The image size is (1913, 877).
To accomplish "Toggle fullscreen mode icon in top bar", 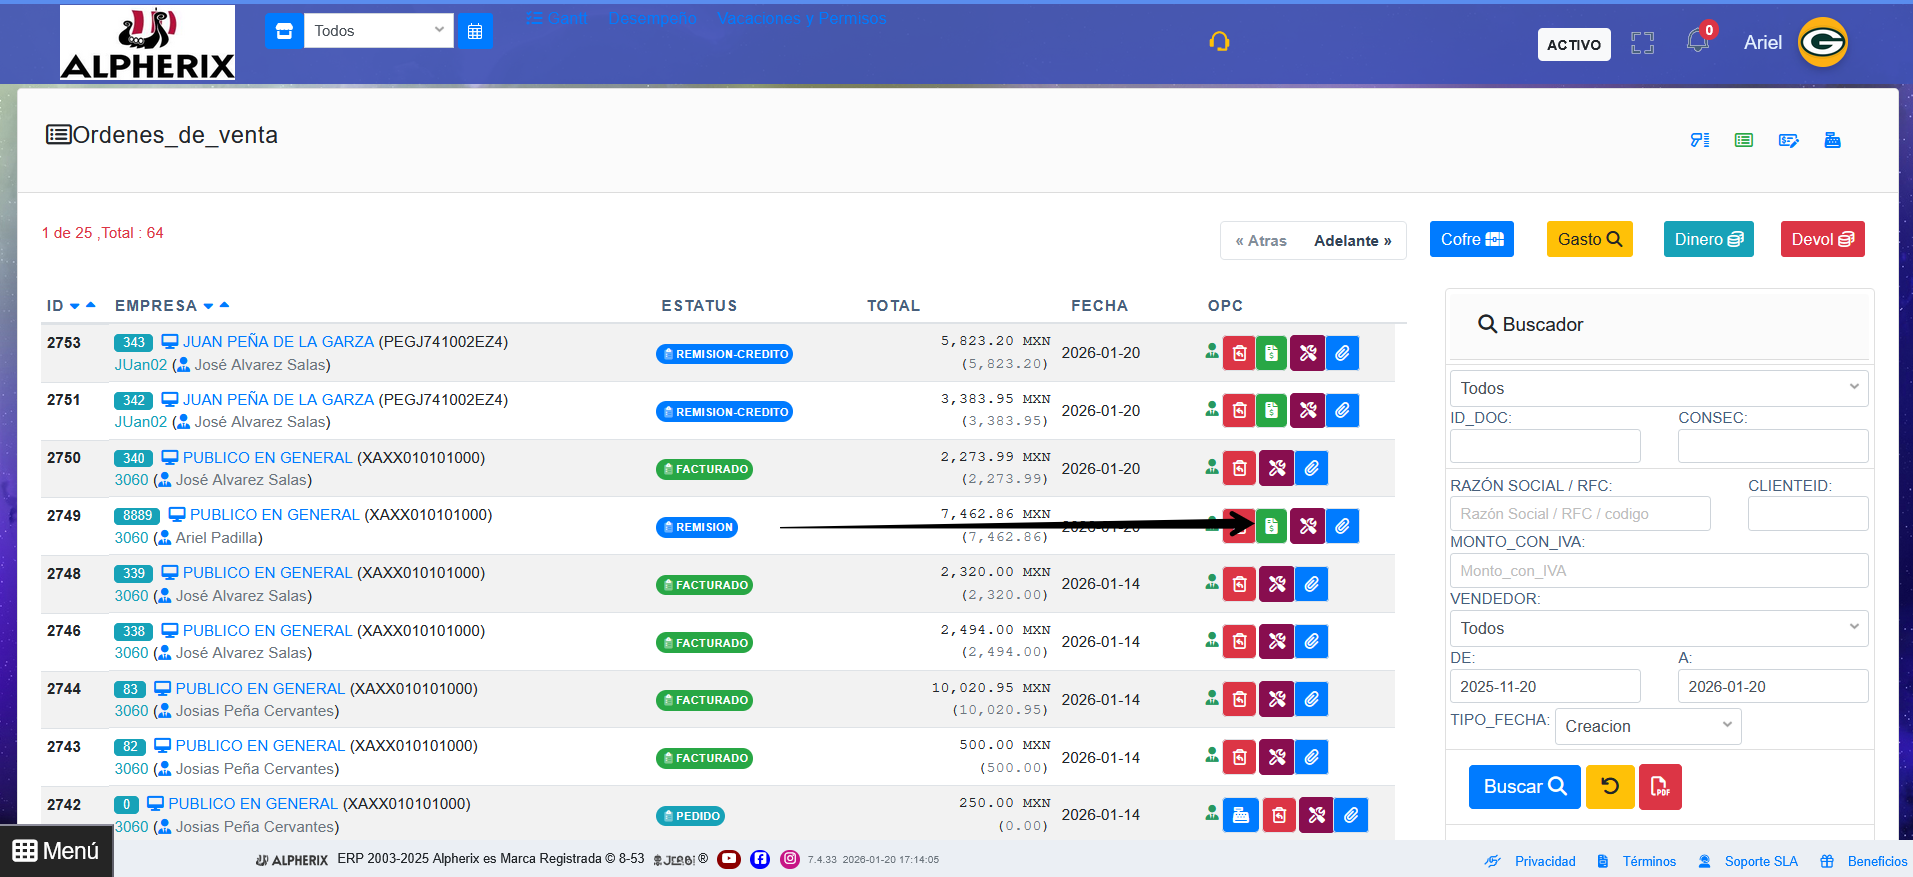I will click(x=1642, y=43).
